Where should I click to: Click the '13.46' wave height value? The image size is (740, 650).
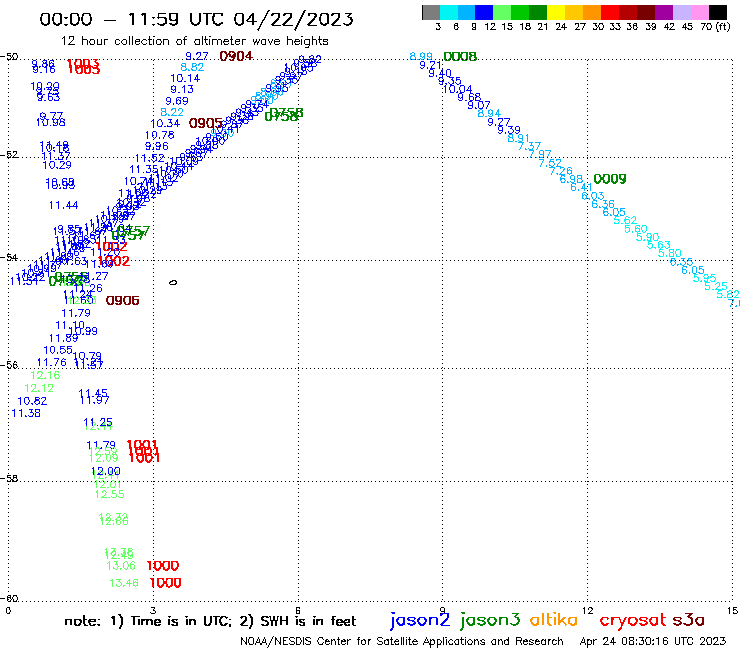coord(124,583)
